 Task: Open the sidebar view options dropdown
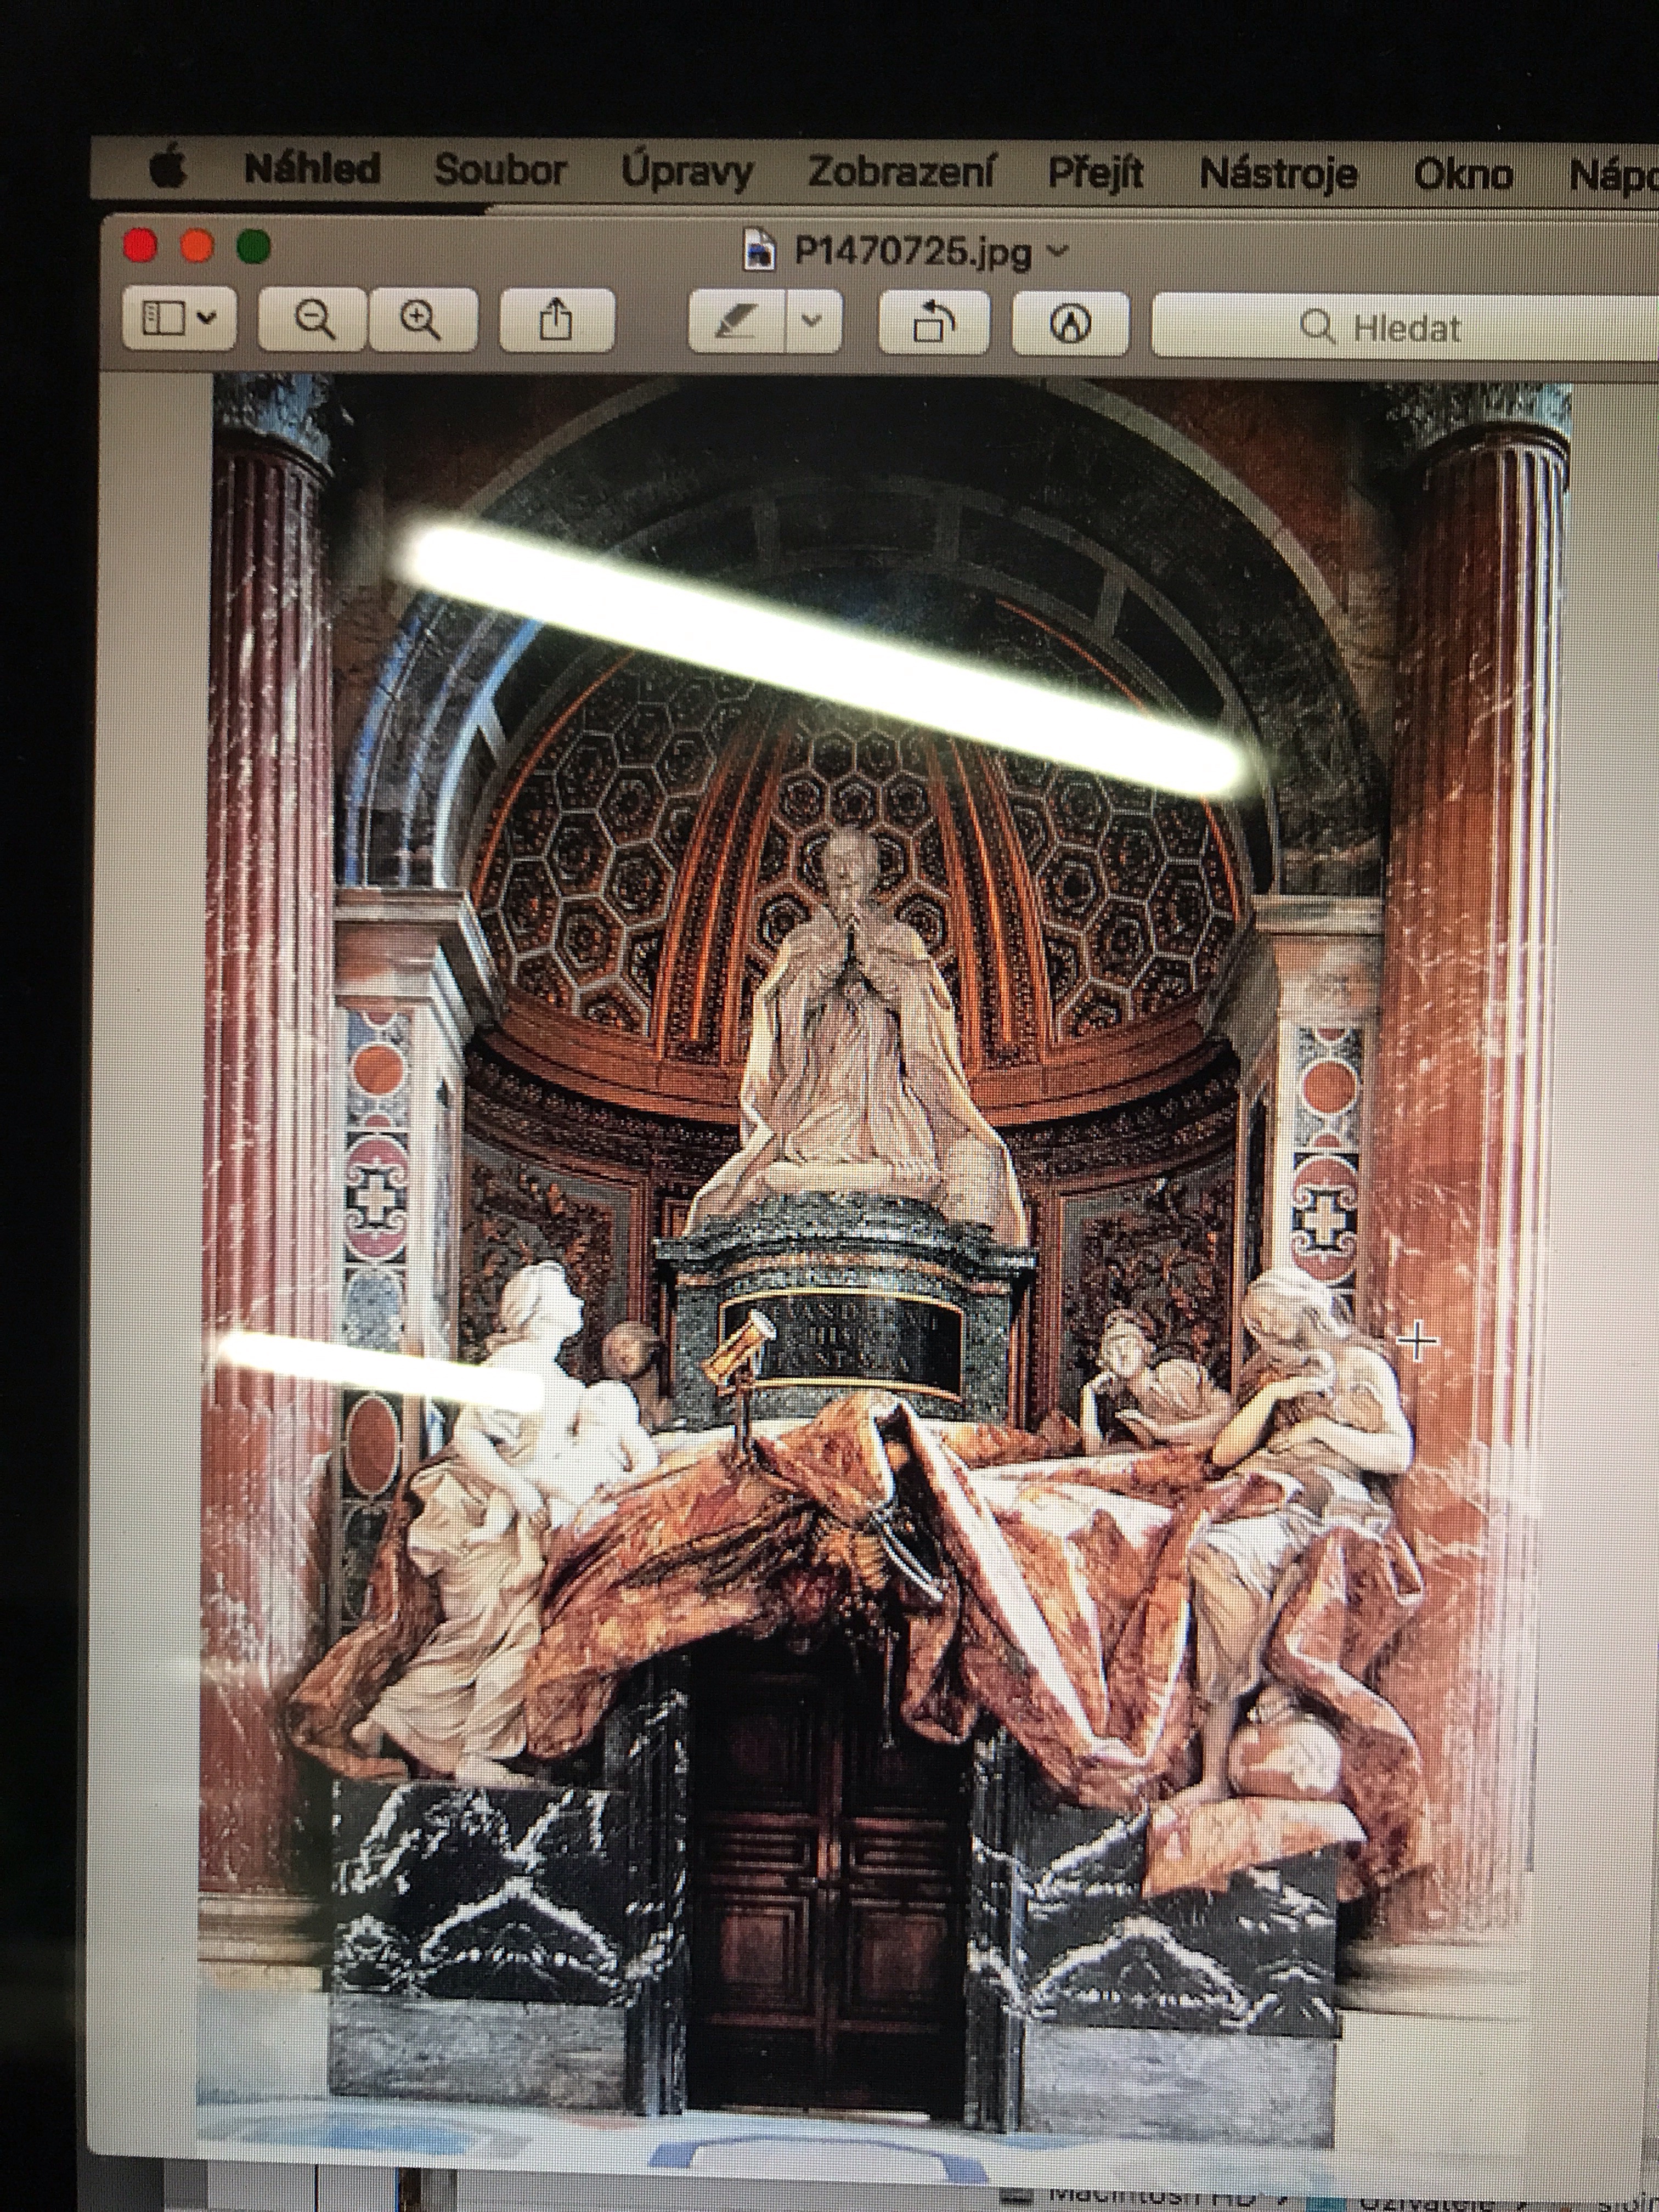179,319
